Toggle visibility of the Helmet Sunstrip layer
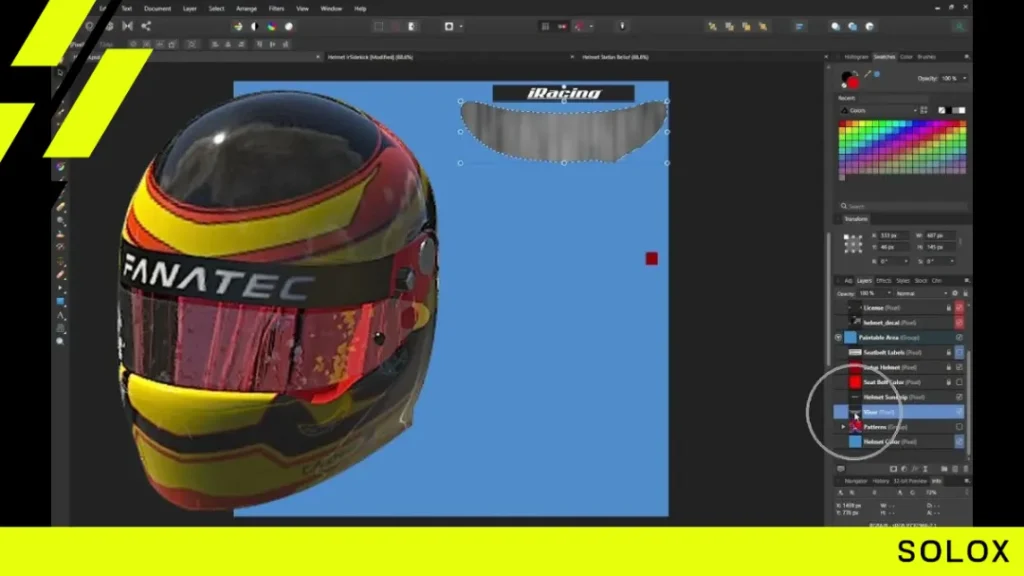1024x576 pixels. [959, 397]
